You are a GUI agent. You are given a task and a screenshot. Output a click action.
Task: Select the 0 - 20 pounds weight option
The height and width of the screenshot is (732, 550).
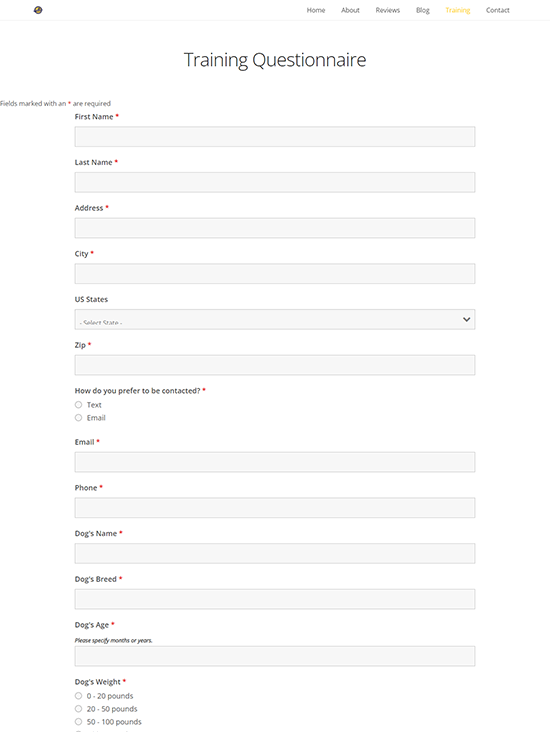point(78,696)
